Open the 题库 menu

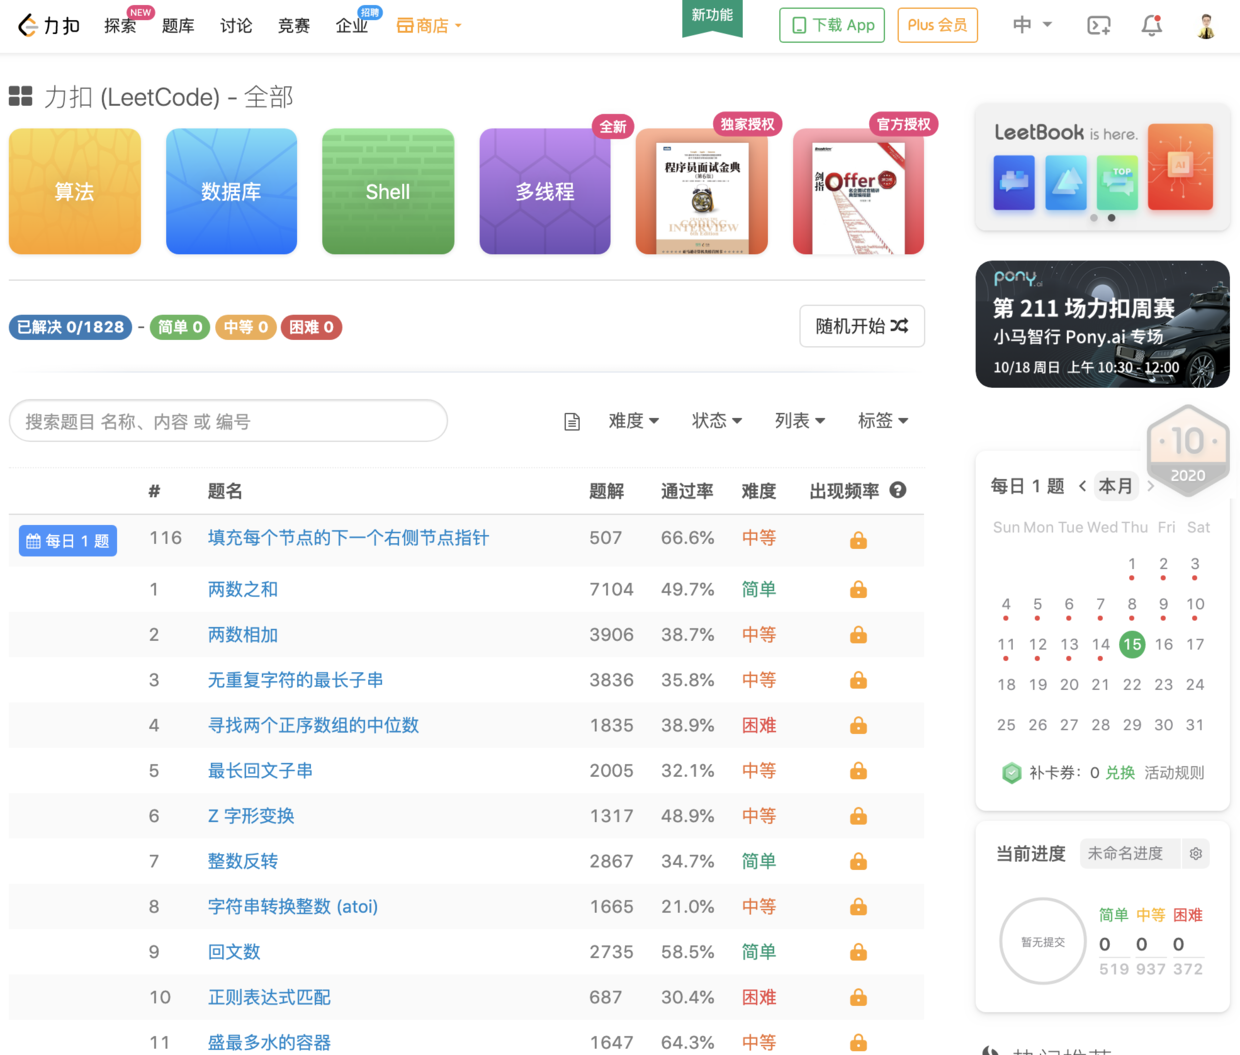178,26
